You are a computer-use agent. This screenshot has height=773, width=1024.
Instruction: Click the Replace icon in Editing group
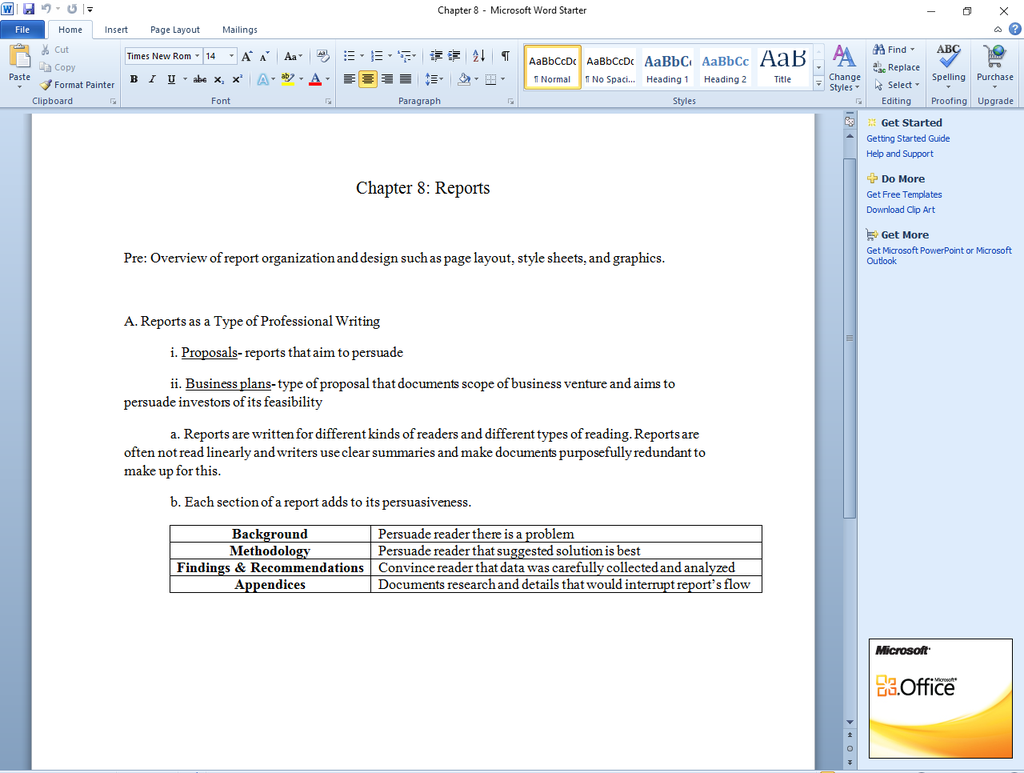pos(879,67)
